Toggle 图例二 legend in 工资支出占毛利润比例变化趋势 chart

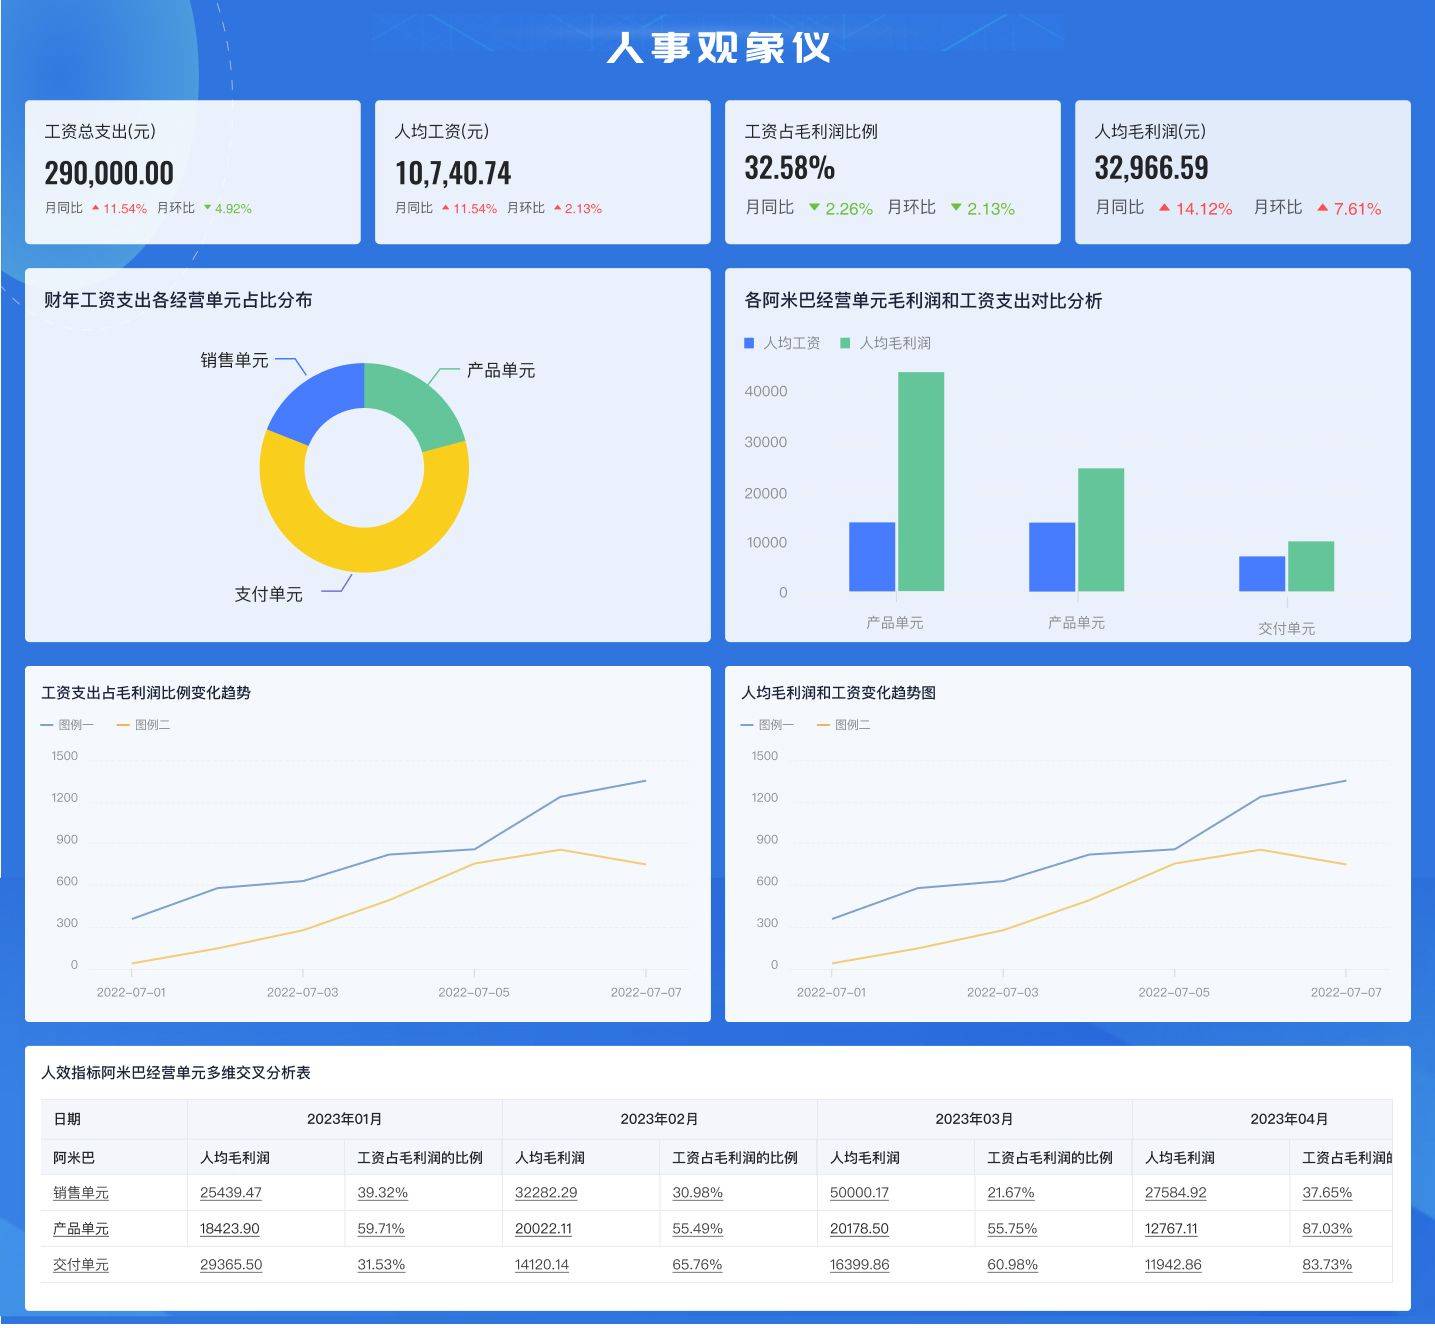[144, 725]
